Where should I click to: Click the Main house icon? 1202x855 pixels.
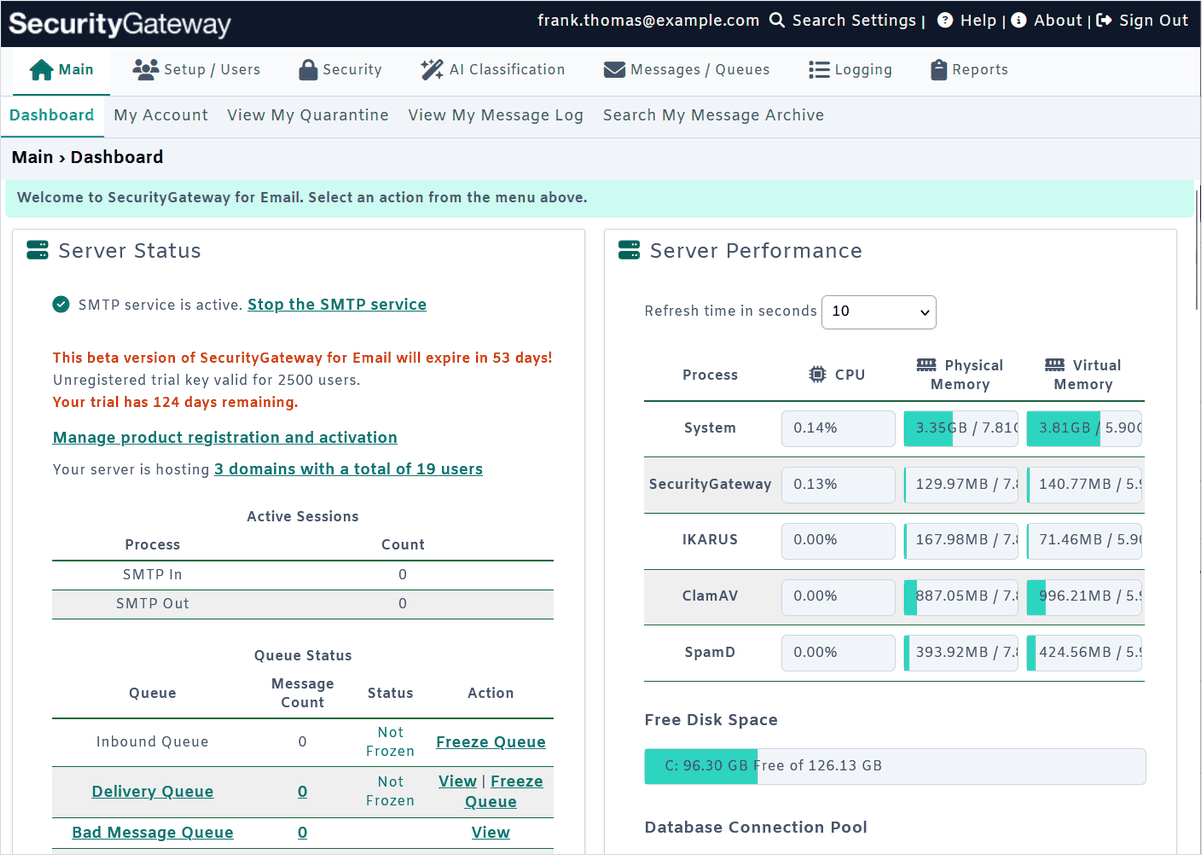pos(41,70)
